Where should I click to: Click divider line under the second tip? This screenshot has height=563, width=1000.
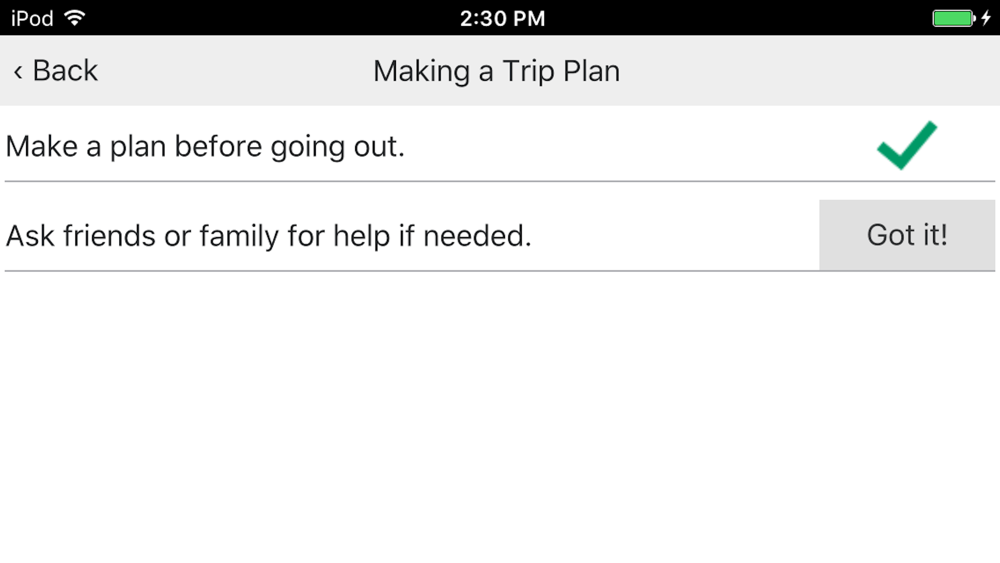pos(500,270)
